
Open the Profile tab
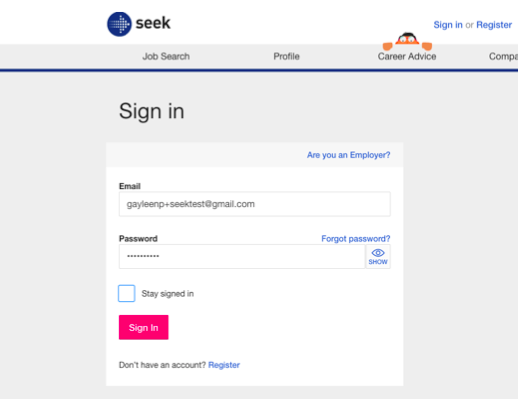pos(286,56)
